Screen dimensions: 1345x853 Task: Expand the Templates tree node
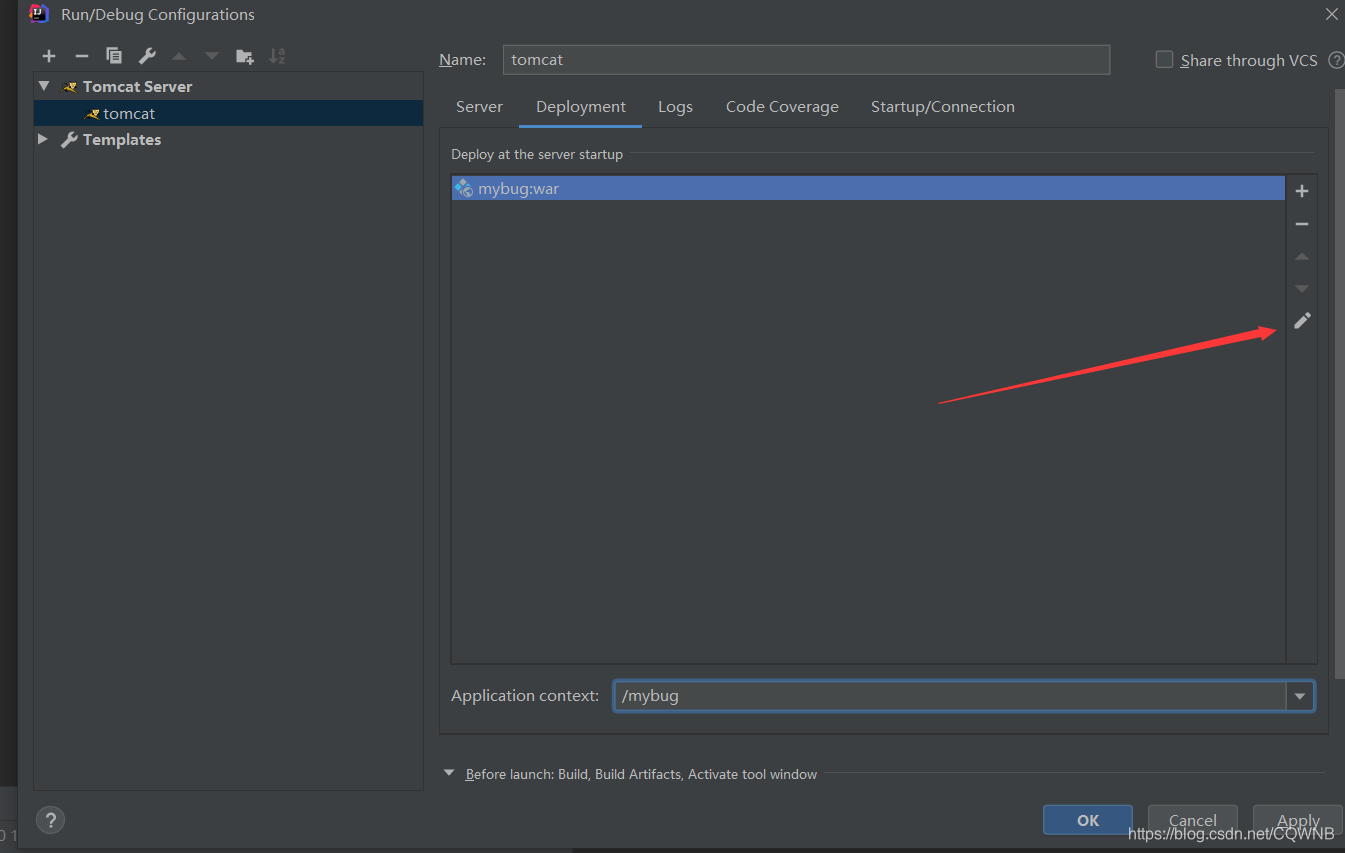[43, 139]
